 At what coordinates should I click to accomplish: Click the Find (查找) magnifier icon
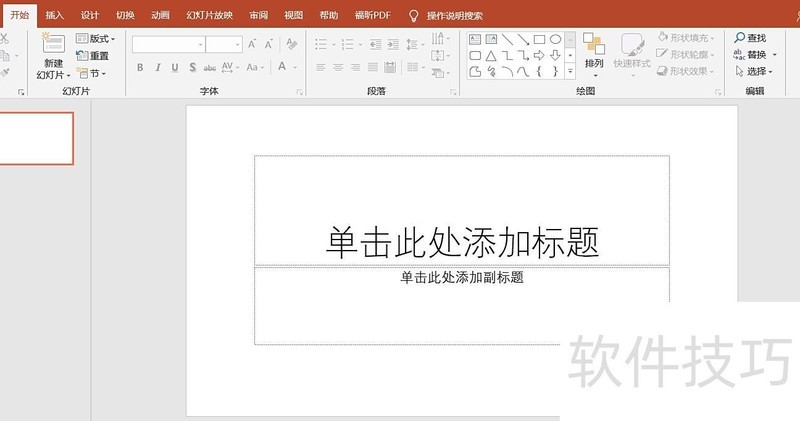739,38
